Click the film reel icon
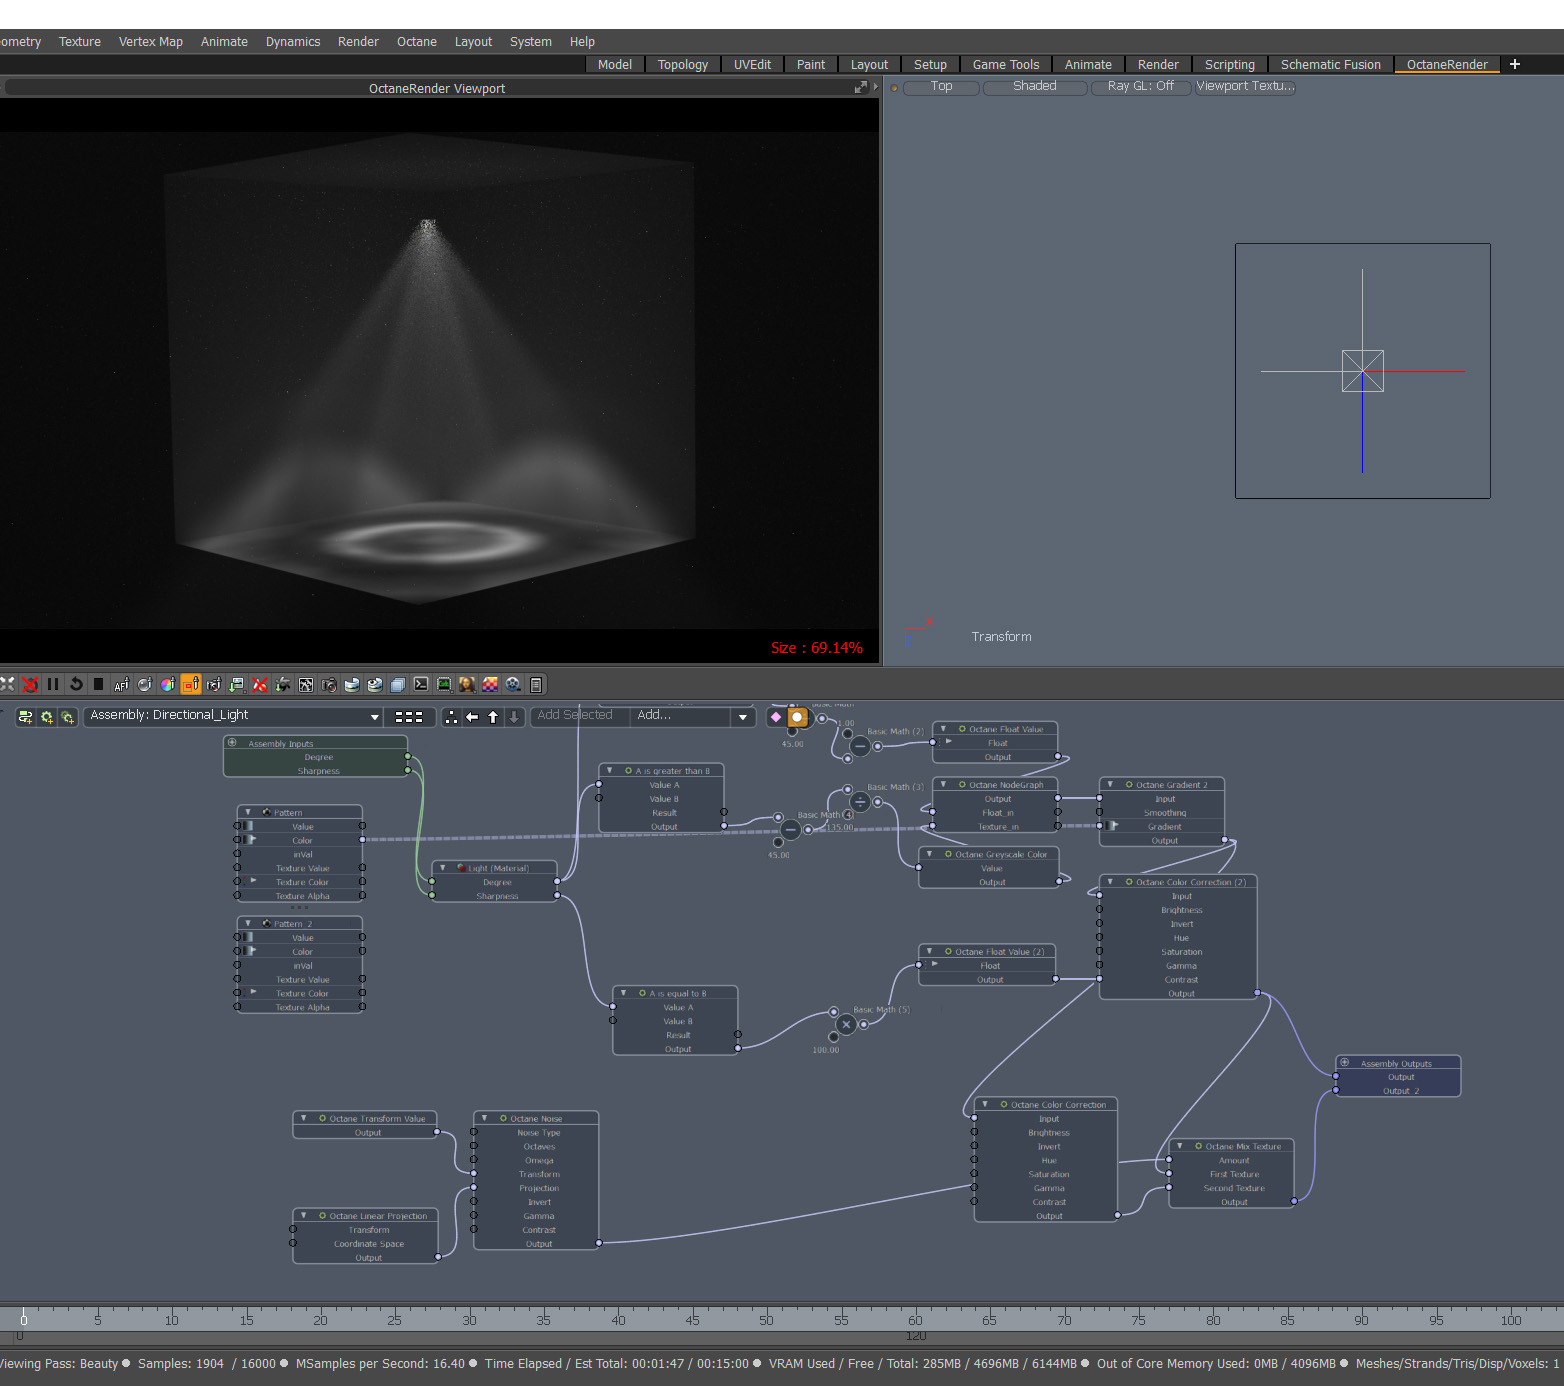Screen dimensions: 1564x1386 click(x=513, y=685)
